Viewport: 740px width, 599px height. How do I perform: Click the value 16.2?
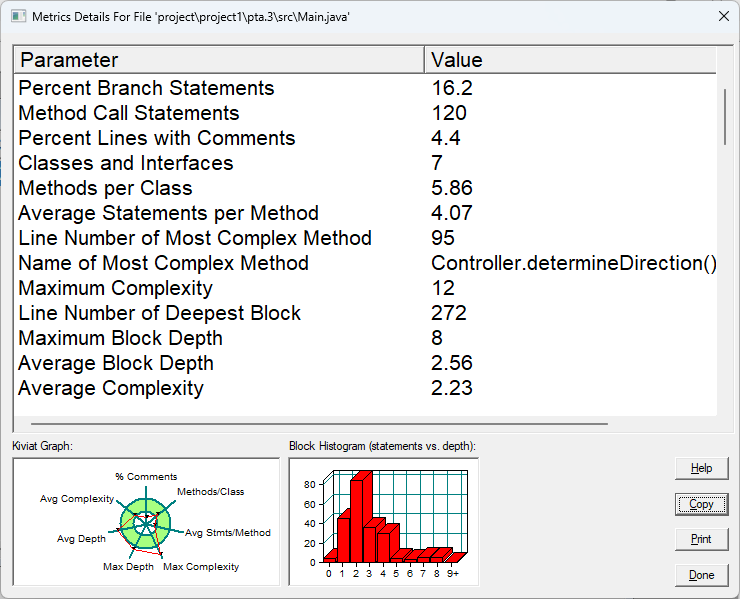coord(452,88)
